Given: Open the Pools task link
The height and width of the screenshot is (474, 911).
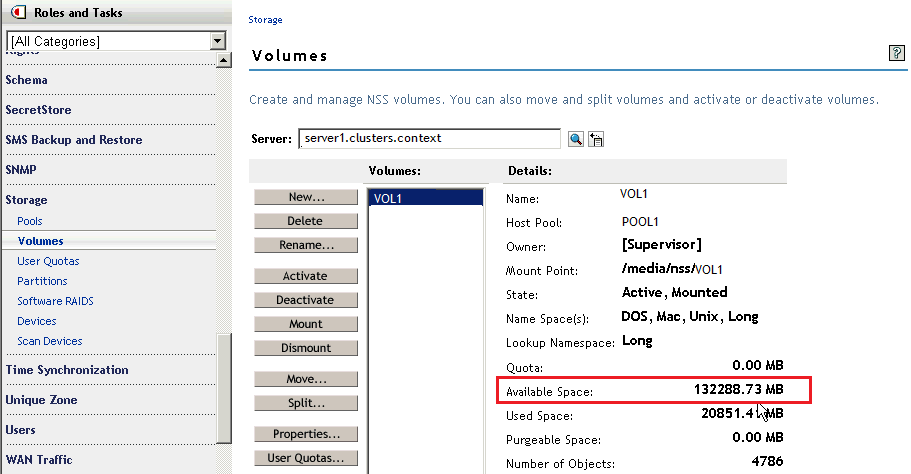Looking at the screenshot, I should [x=30, y=221].
